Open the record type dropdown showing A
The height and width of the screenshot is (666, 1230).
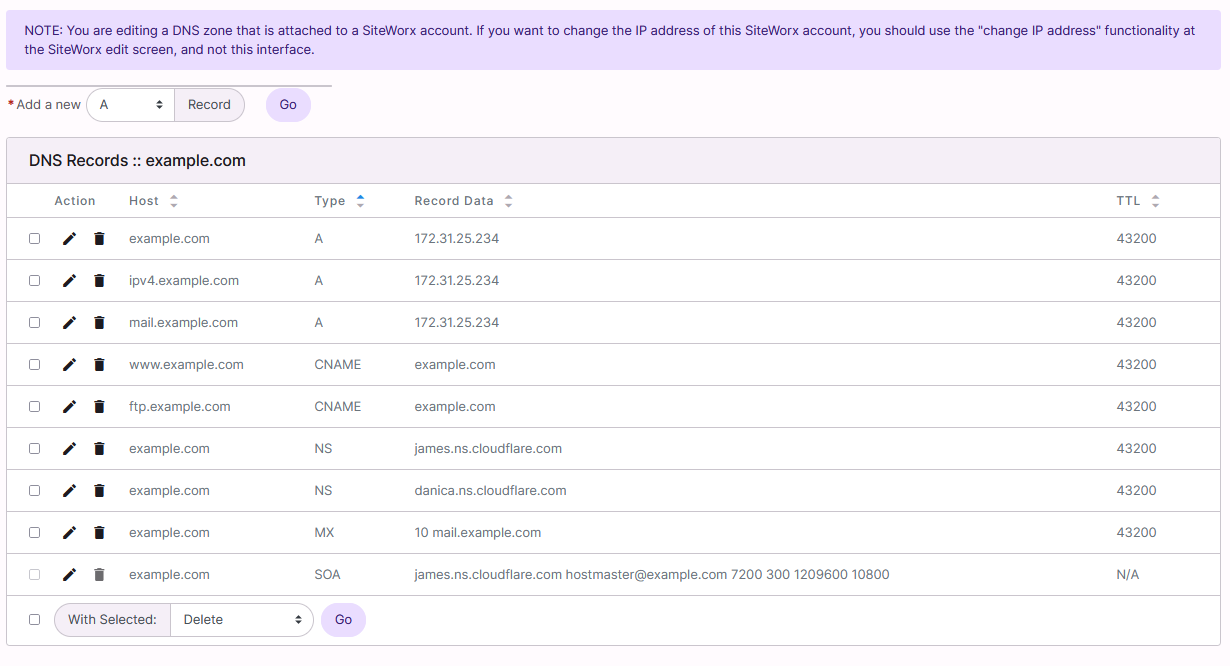tap(130, 104)
